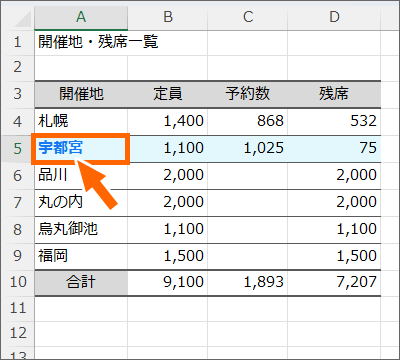400x360 pixels.
Task: Select the 定員 header cell
Action: click(168, 94)
